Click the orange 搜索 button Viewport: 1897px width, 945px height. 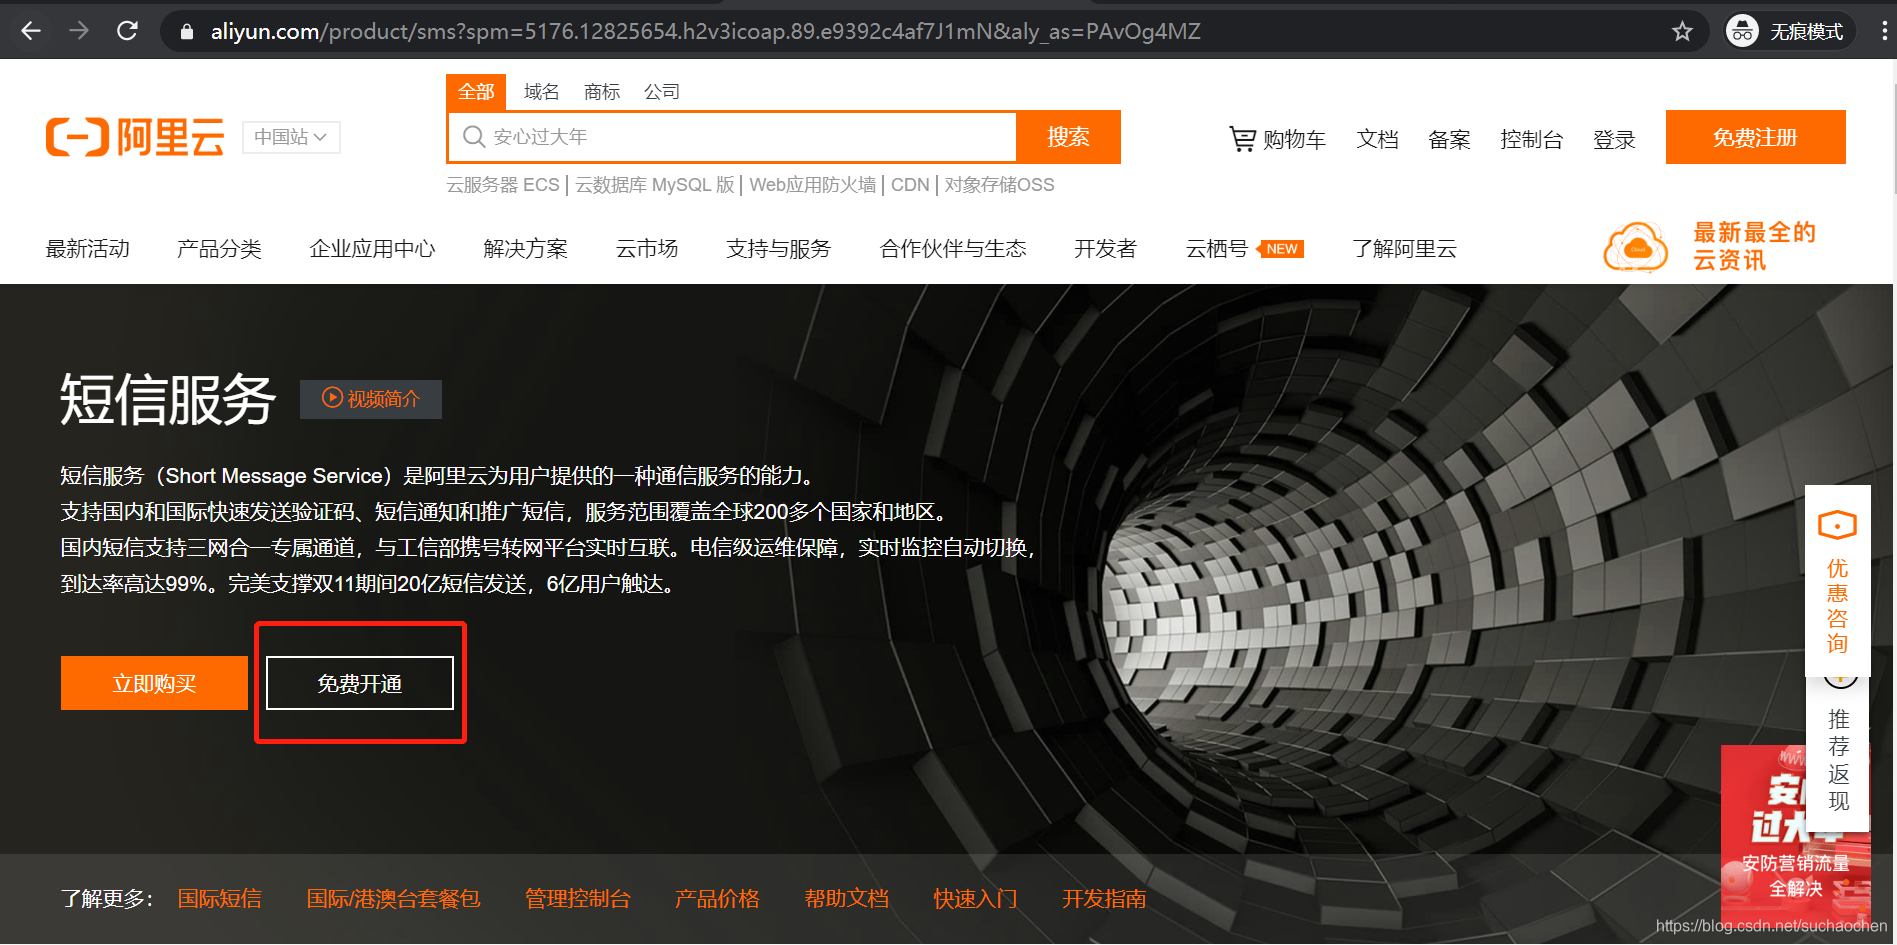tap(1068, 137)
